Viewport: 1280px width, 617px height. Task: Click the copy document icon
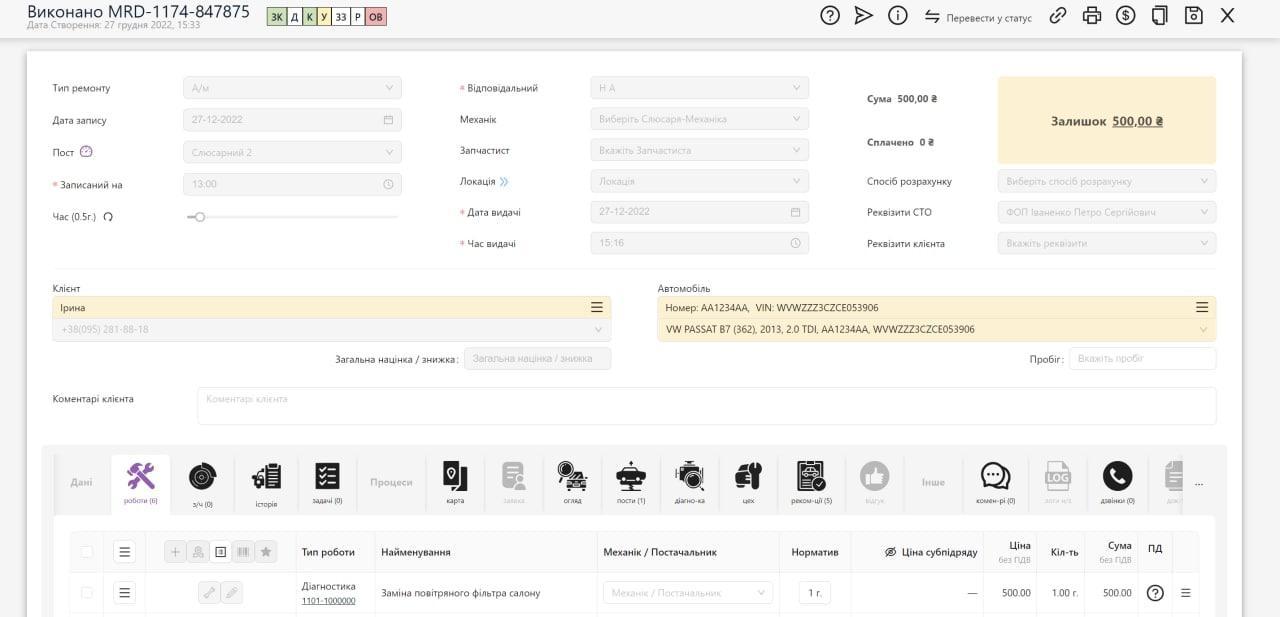click(x=1159, y=16)
